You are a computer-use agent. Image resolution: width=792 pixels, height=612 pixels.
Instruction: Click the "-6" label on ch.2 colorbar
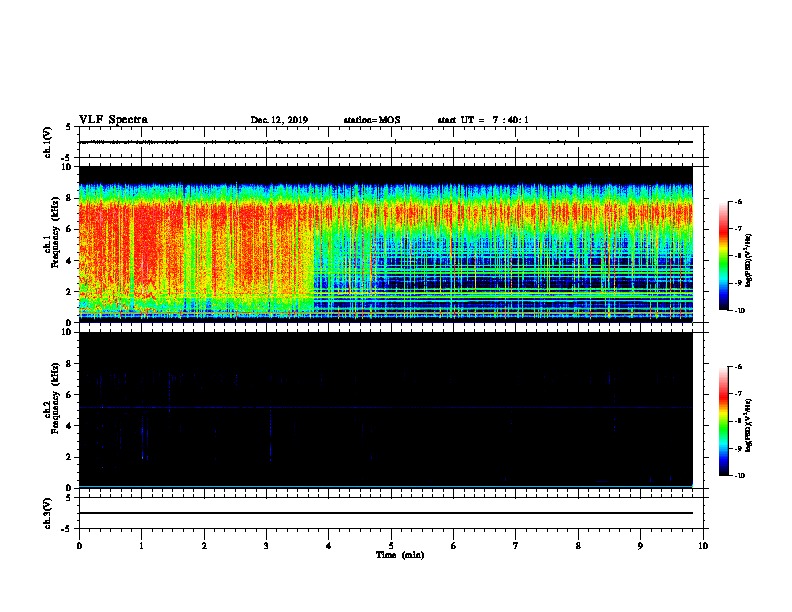738,367
